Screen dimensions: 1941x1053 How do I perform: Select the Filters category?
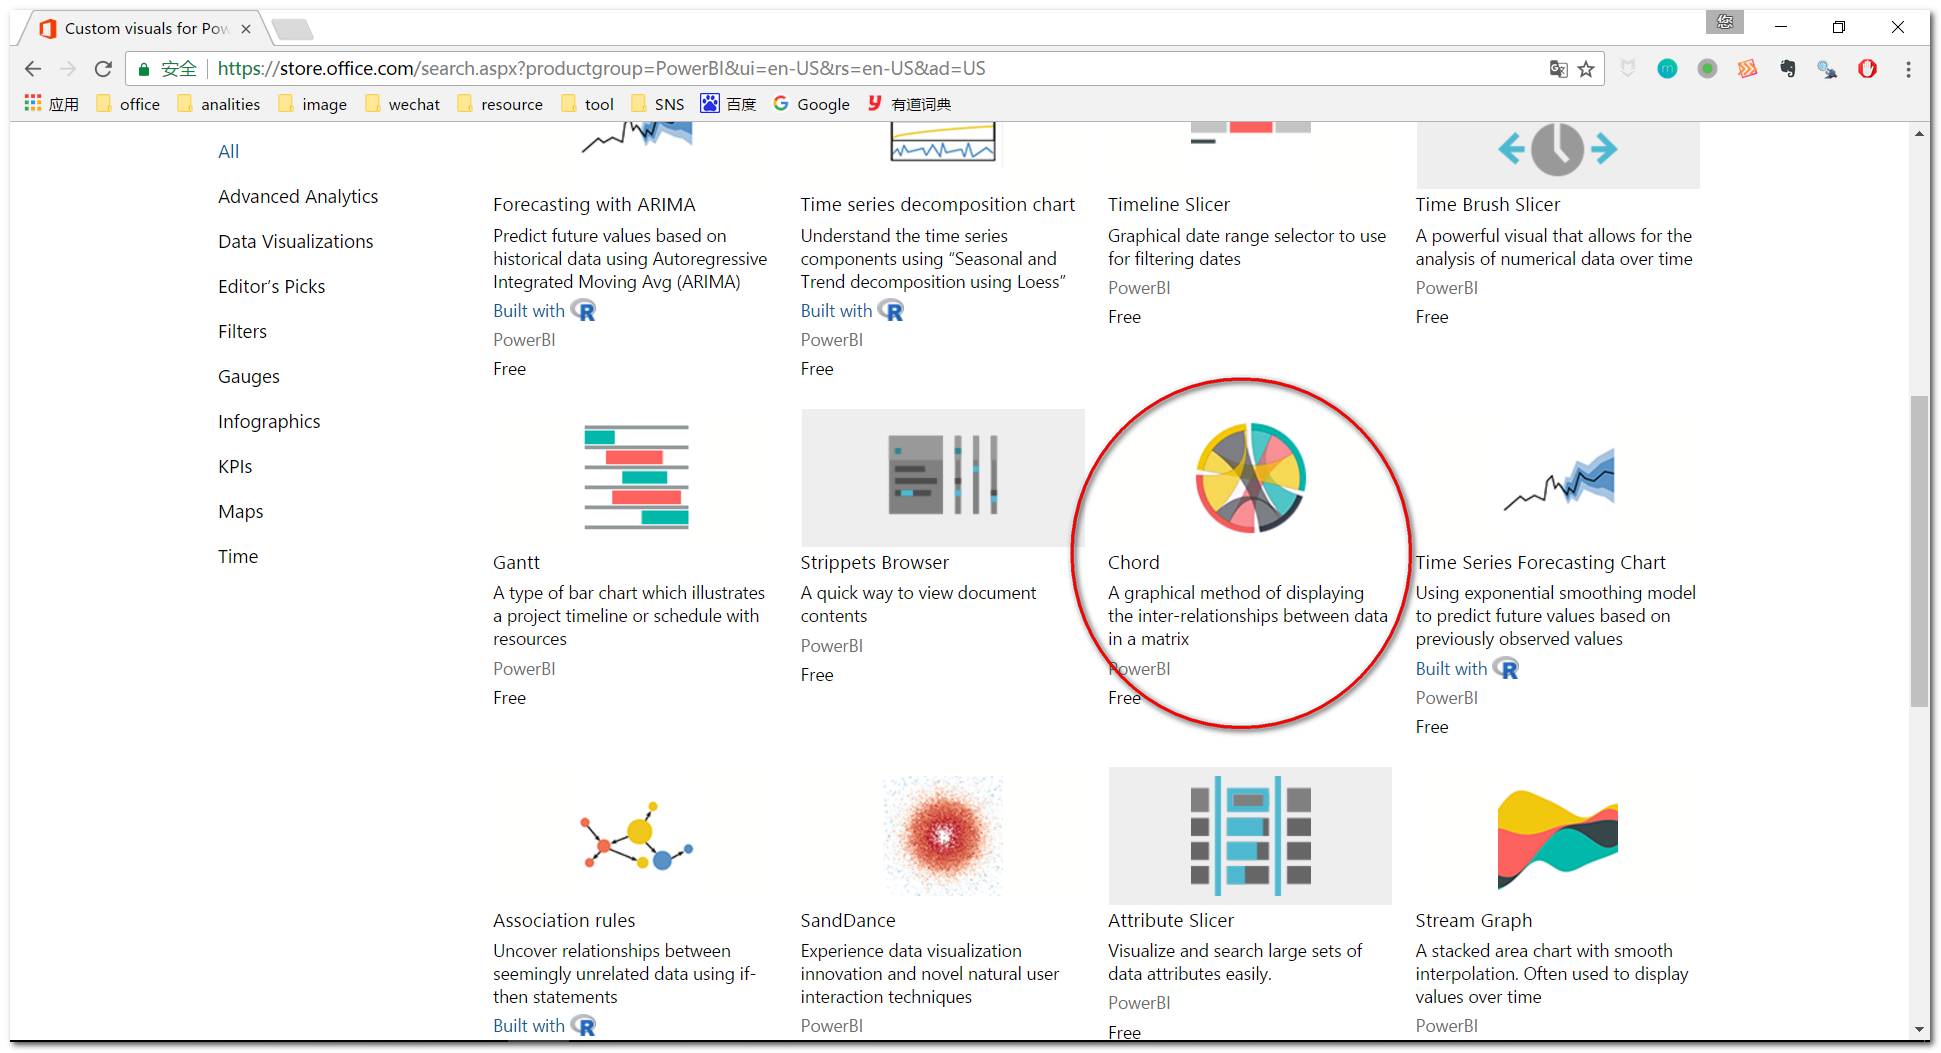(x=242, y=332)
